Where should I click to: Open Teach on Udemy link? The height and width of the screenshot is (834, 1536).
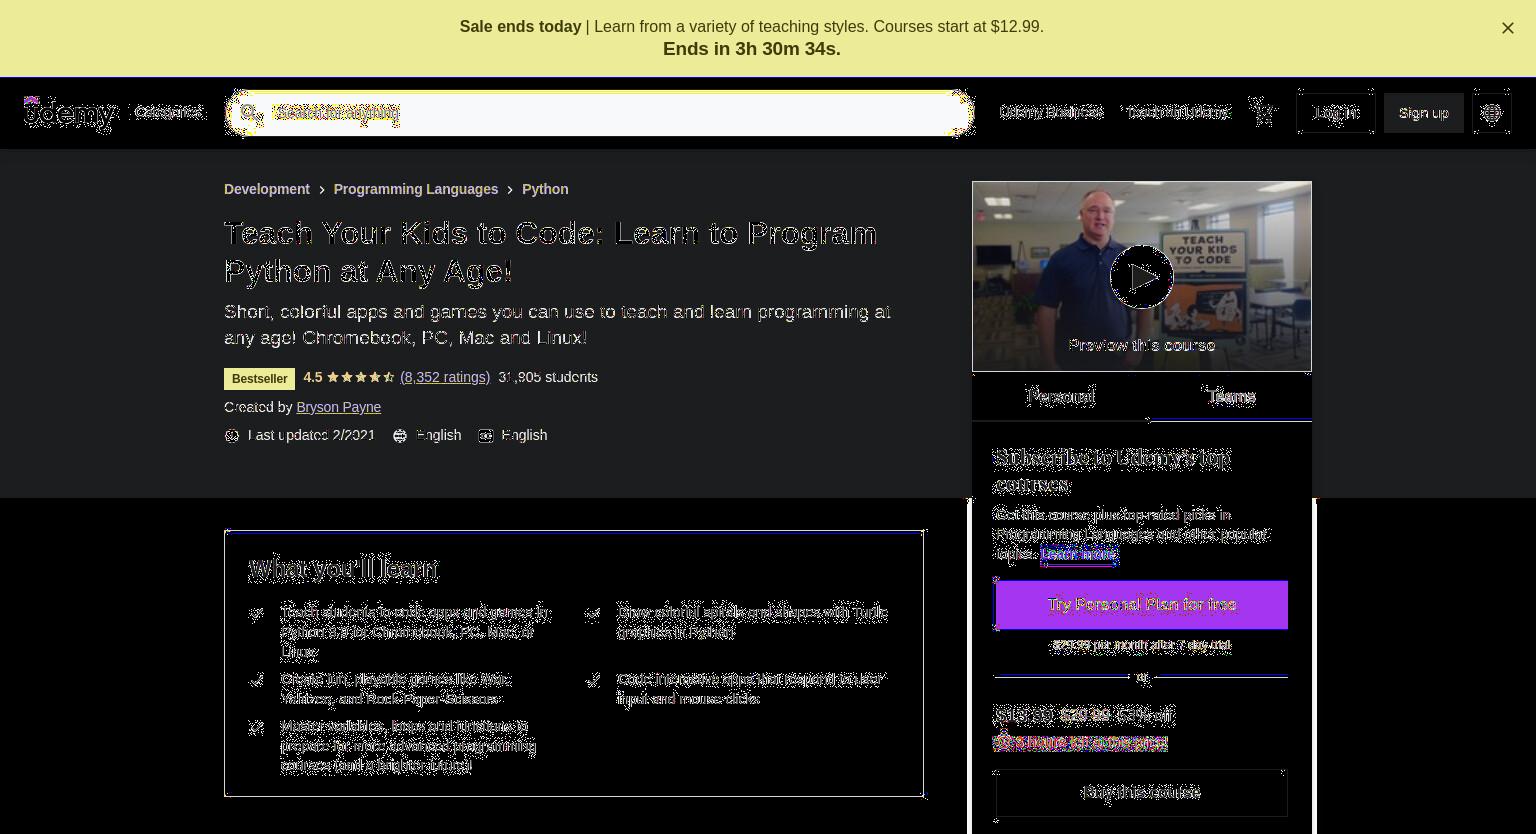click(1178, 112)
